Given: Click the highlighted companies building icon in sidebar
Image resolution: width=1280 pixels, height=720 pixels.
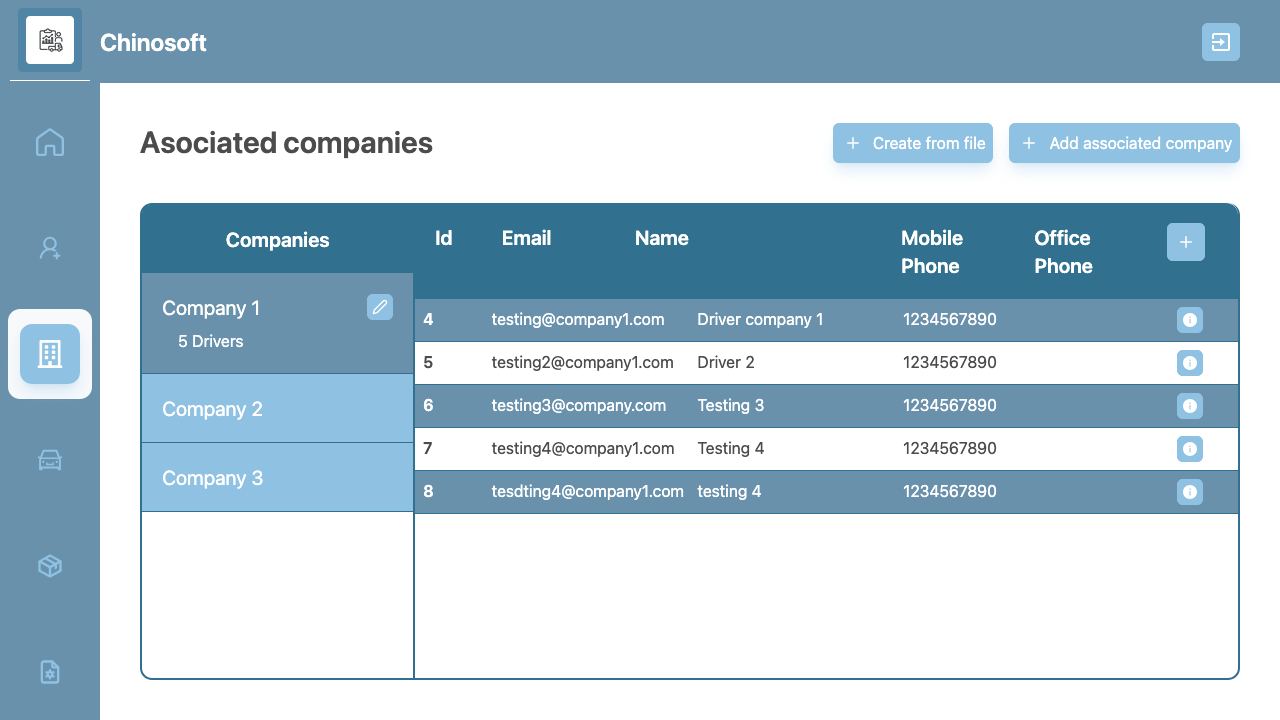Looking at the screenshot, I should [x=49, y=353].
